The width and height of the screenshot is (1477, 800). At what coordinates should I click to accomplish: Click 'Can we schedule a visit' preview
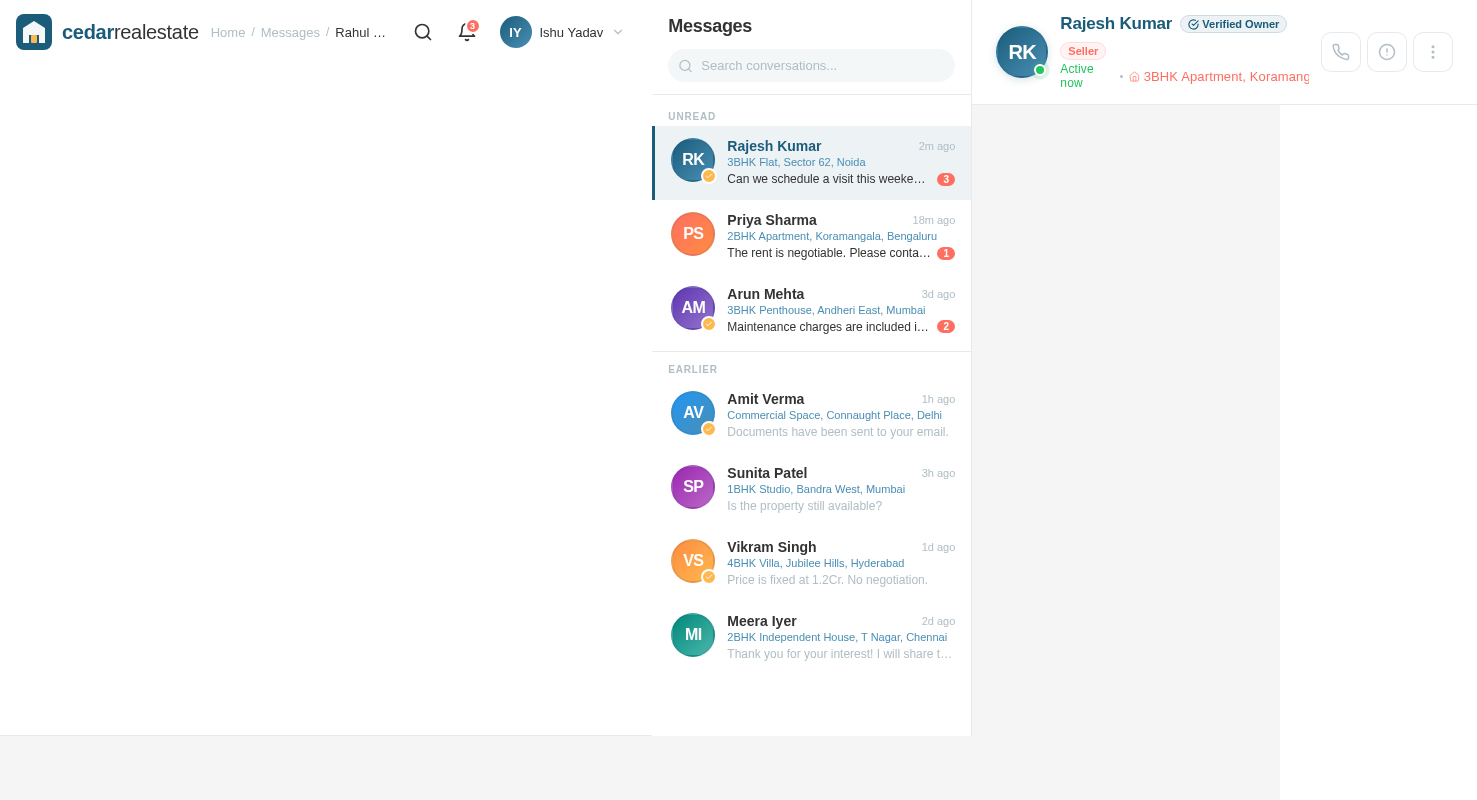pyautogui.click(x=828, y=179)
